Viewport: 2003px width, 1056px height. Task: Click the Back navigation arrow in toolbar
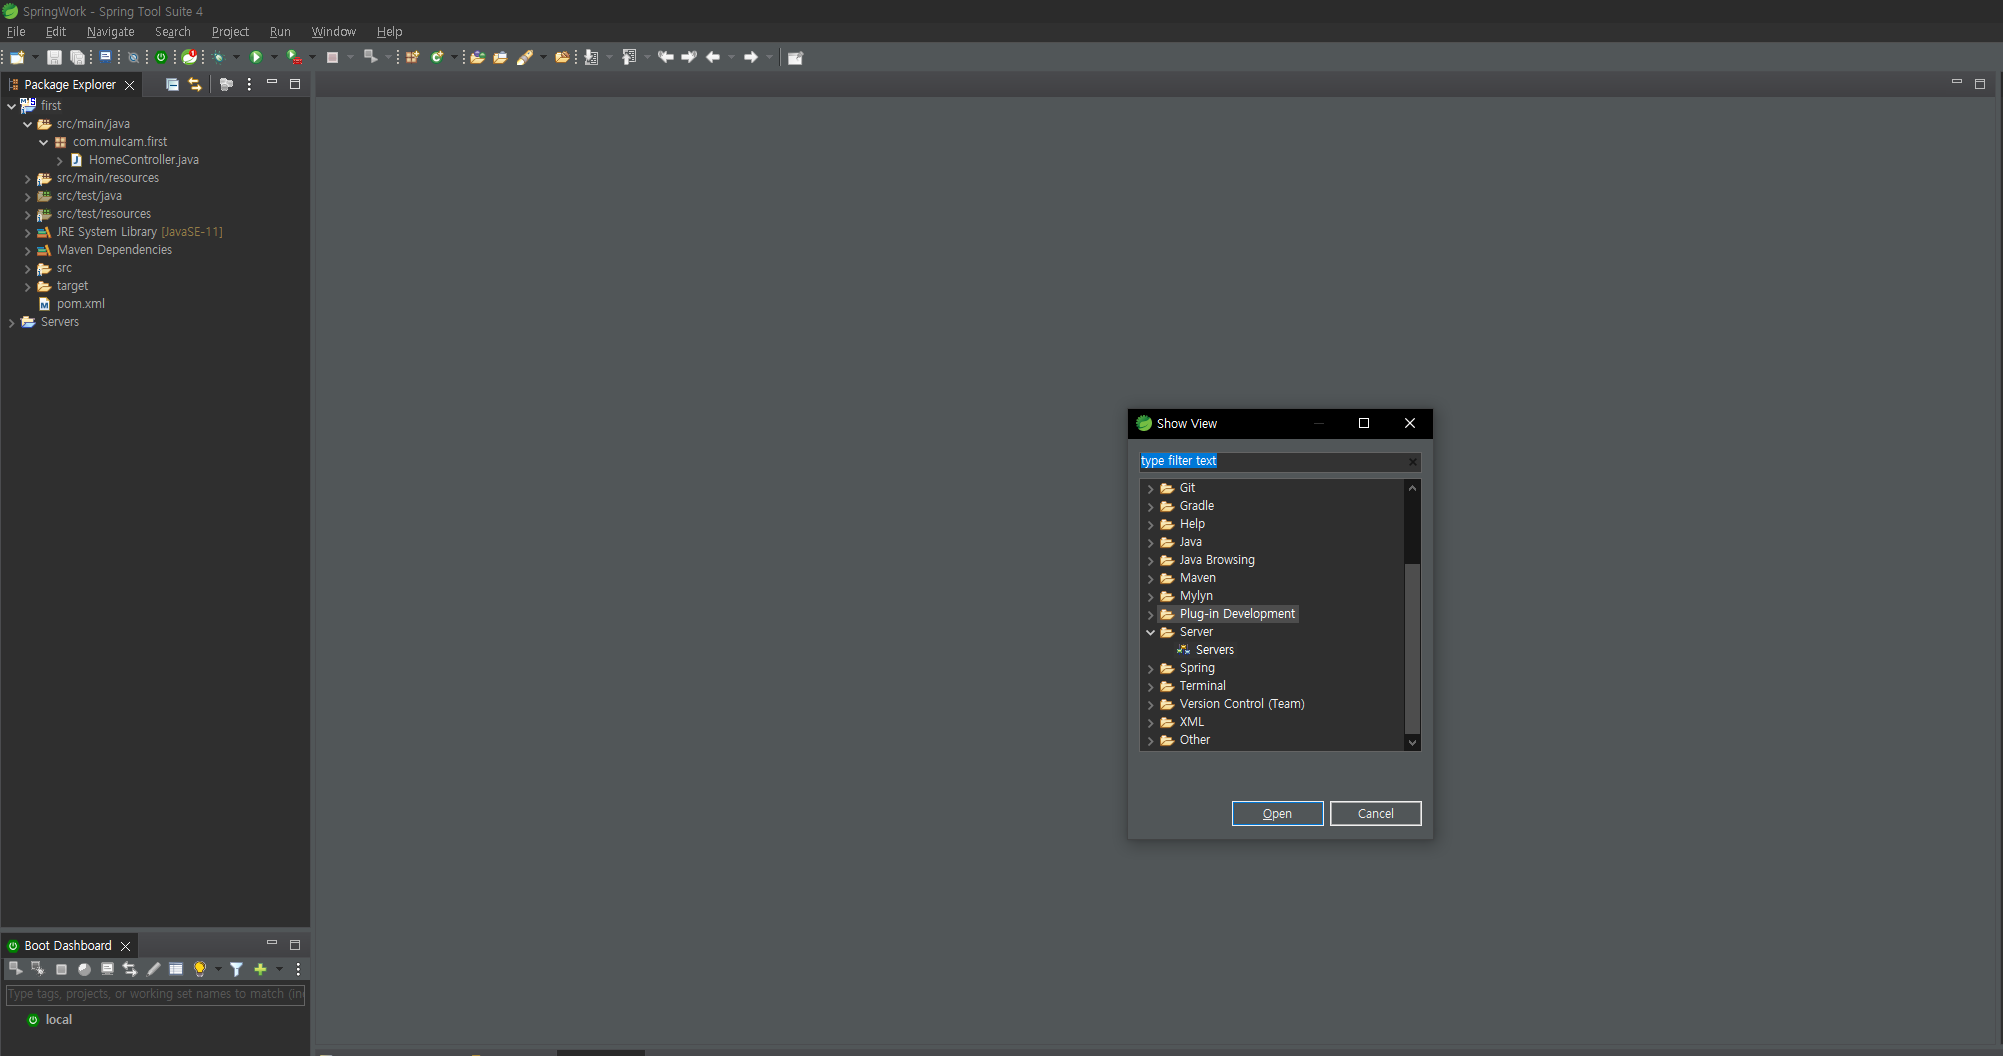(713, 57)
